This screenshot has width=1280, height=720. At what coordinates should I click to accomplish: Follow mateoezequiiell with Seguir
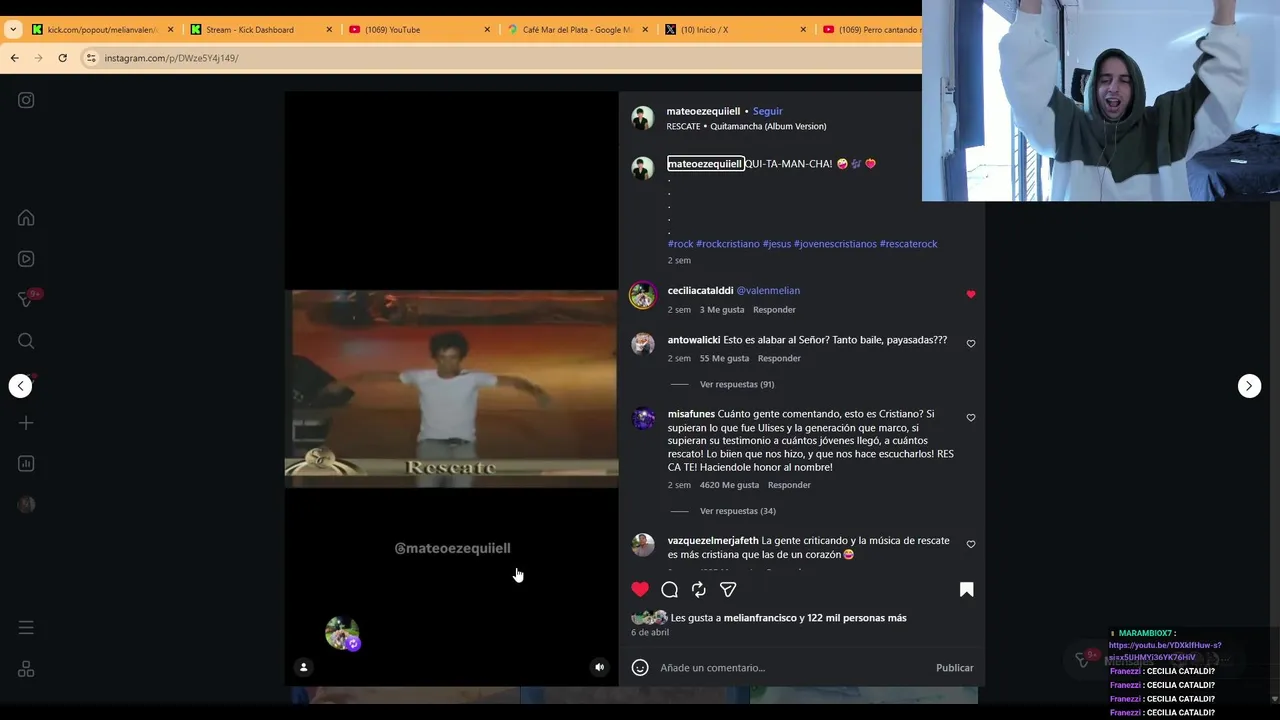click(767, 111)
